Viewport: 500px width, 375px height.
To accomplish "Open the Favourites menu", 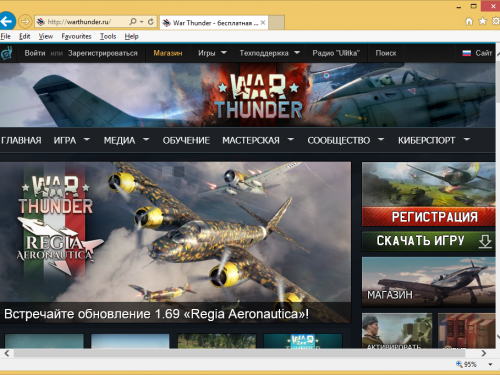I will tap(76, 36).
